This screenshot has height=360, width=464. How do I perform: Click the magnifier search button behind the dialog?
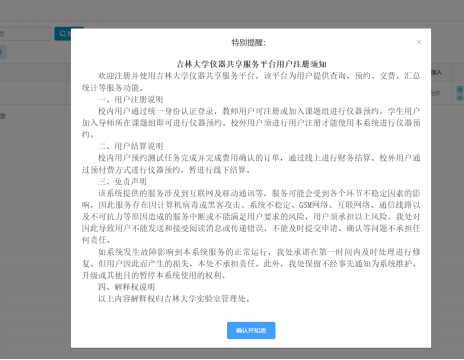(63, 34)
